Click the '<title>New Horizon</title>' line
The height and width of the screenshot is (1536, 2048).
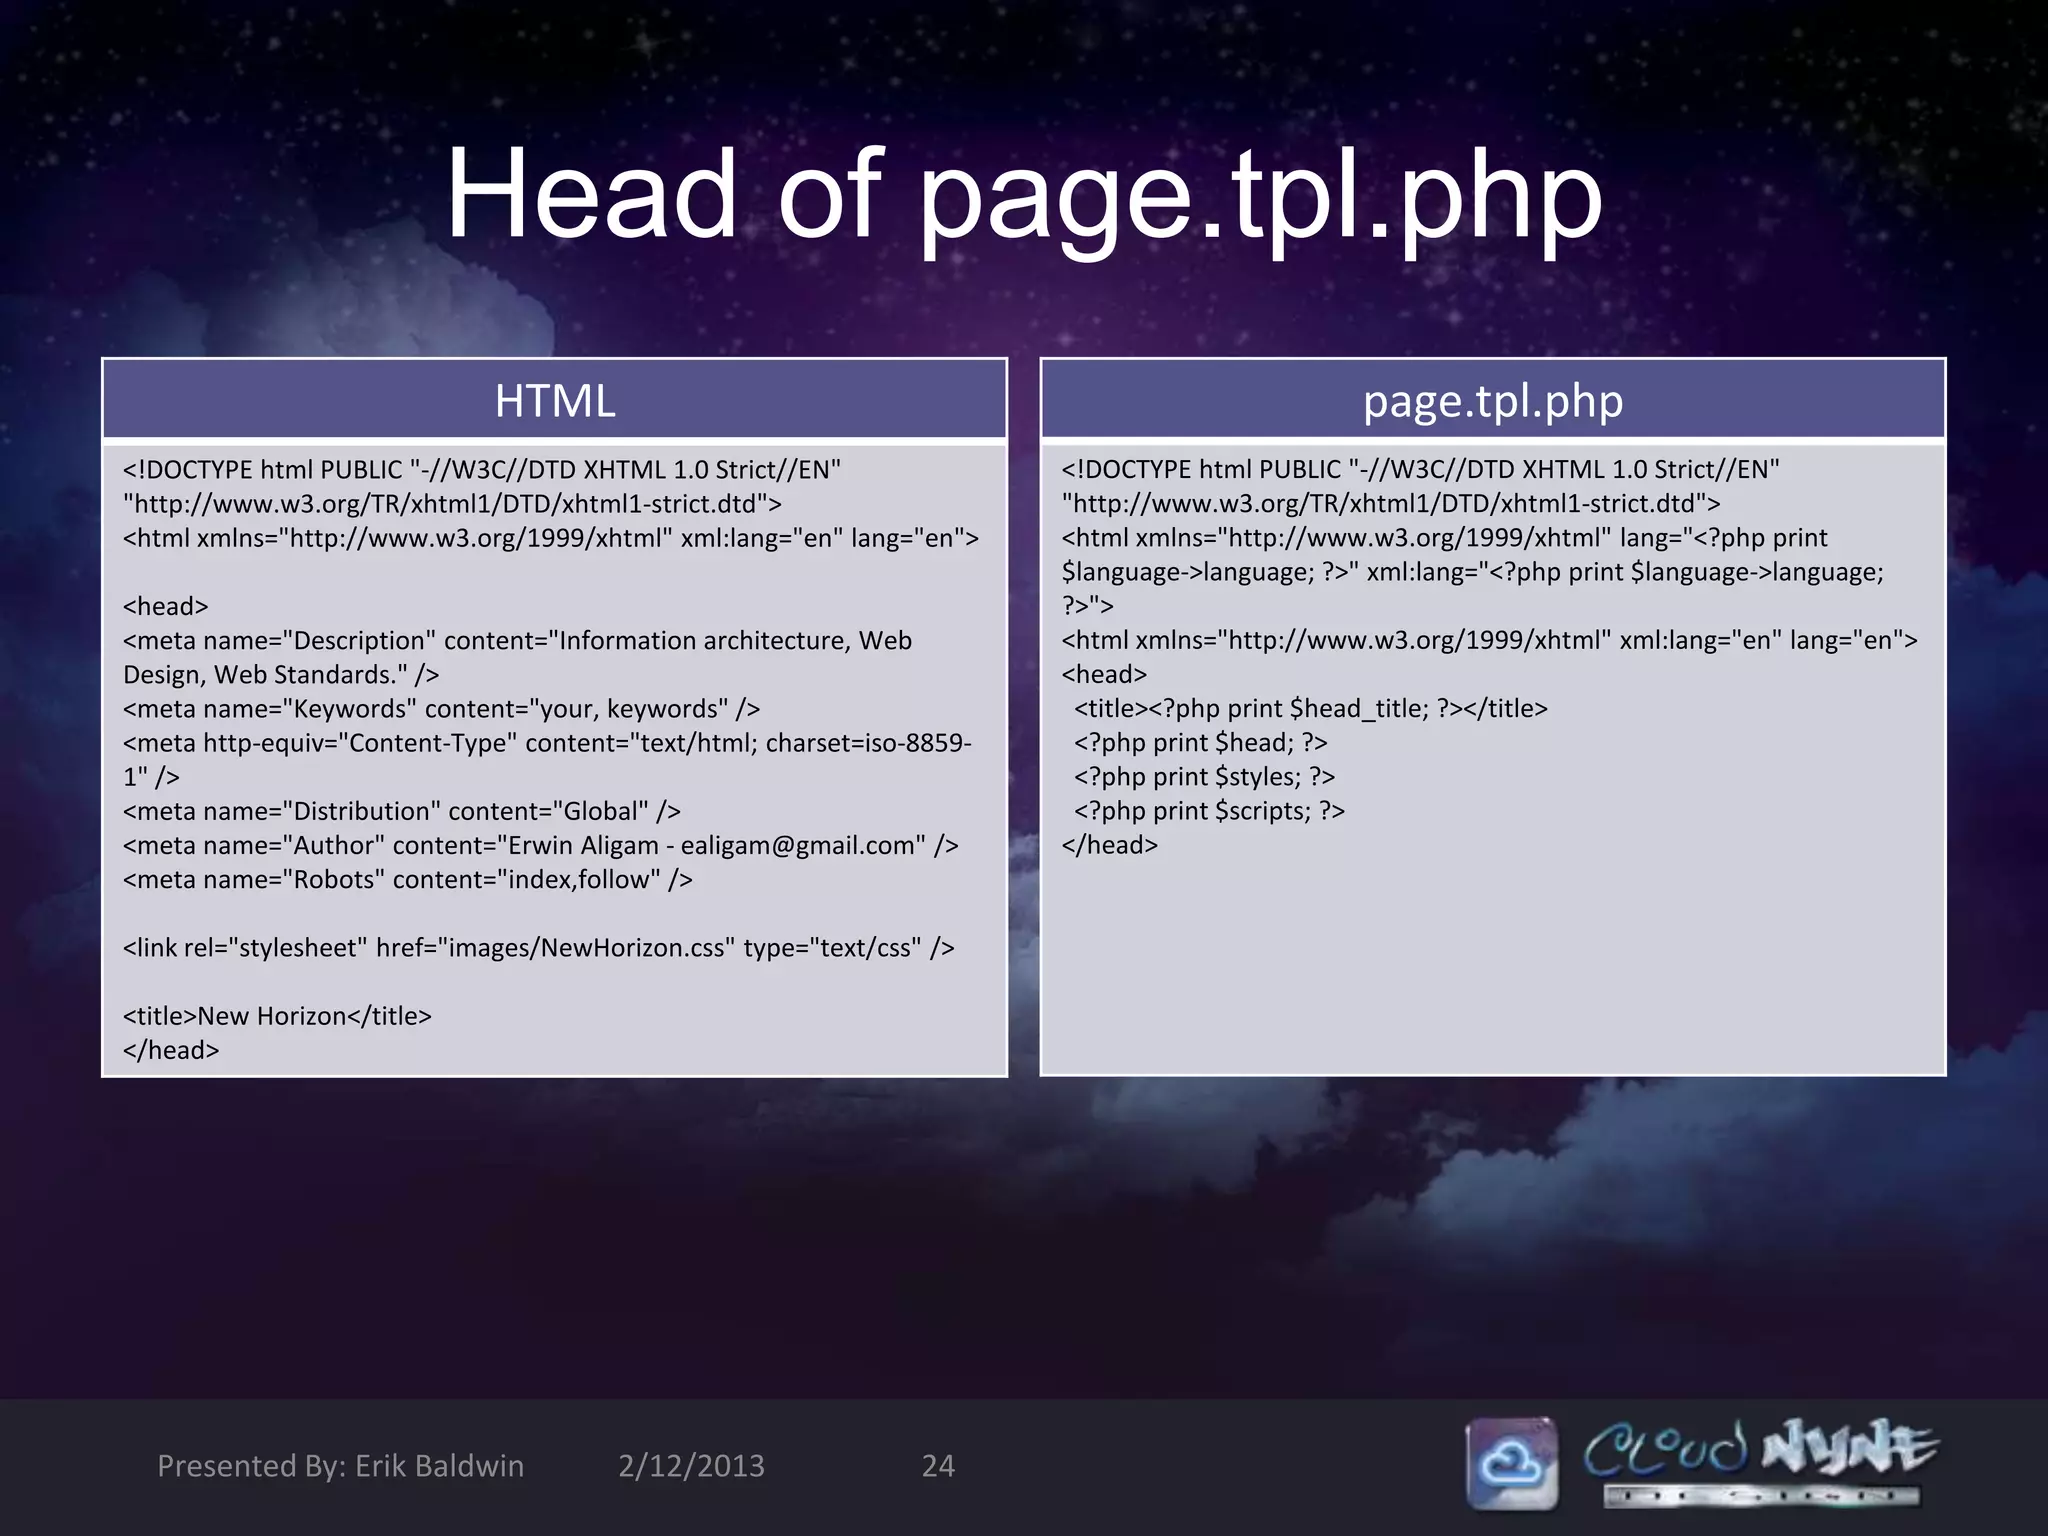[277, 1016]
